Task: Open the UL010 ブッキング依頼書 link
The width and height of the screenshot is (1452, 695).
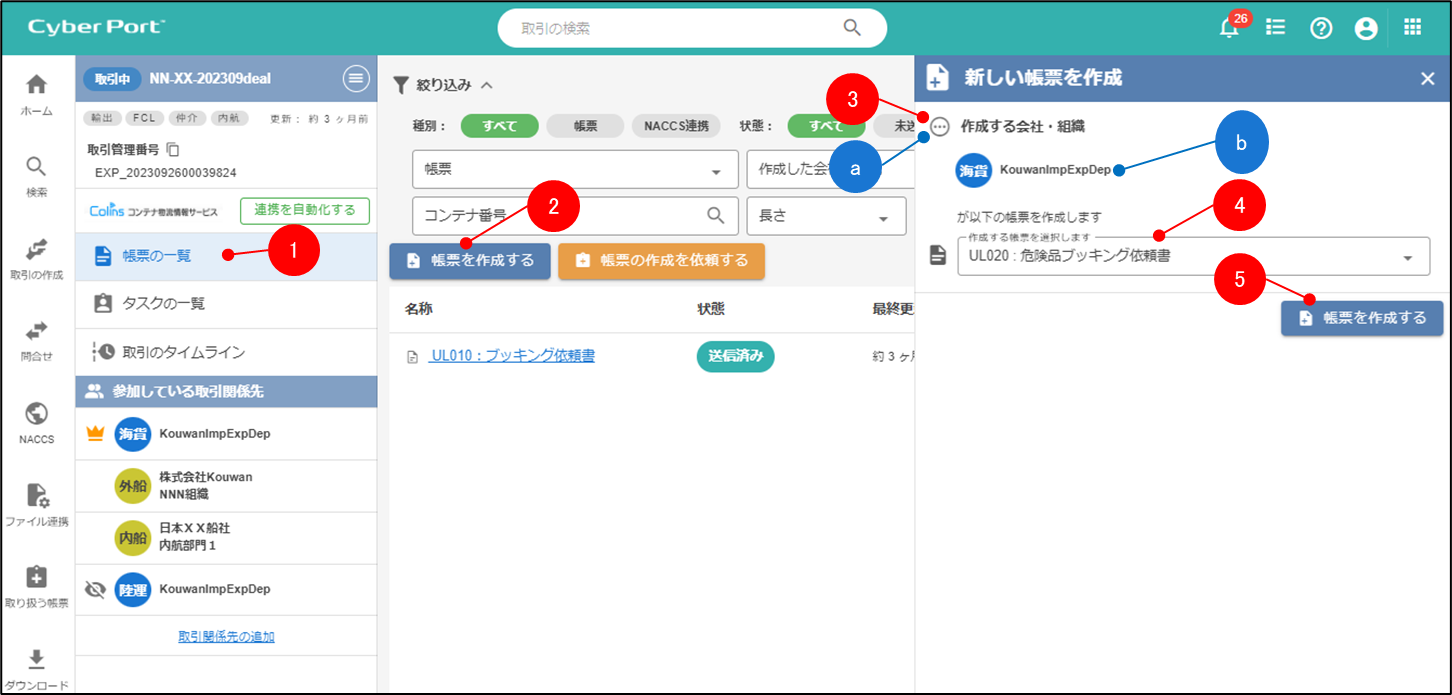Action: (511, 356)
